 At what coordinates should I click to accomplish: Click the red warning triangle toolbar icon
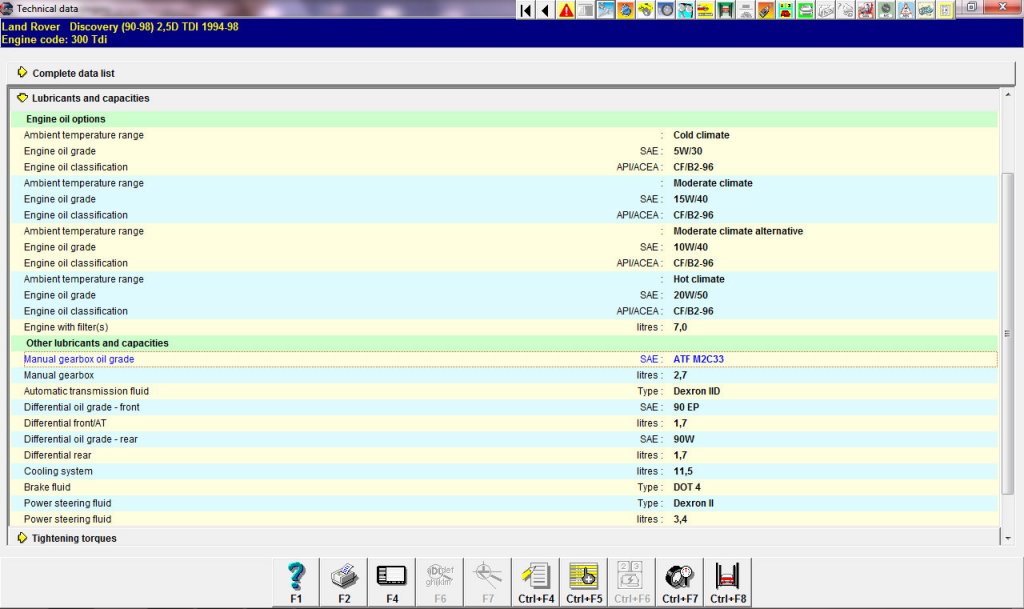566,10
